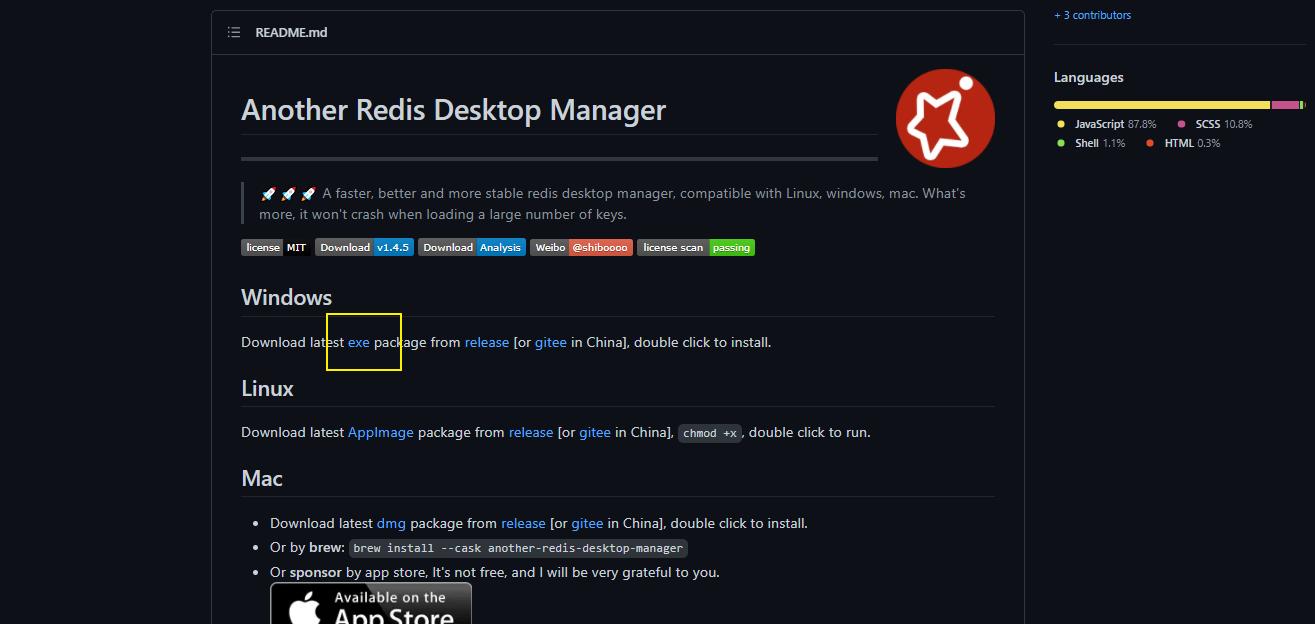Click the README.md file title
The width and height of the screenshot is (1315, 624).
[291, 32]
